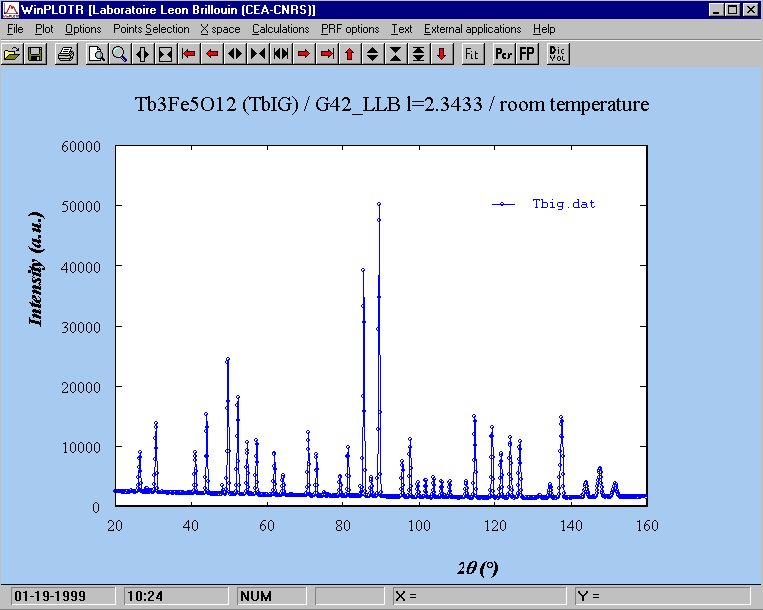The image size is (763, 610).
Task: Open the Help menu
Action: tap(544, 29)
